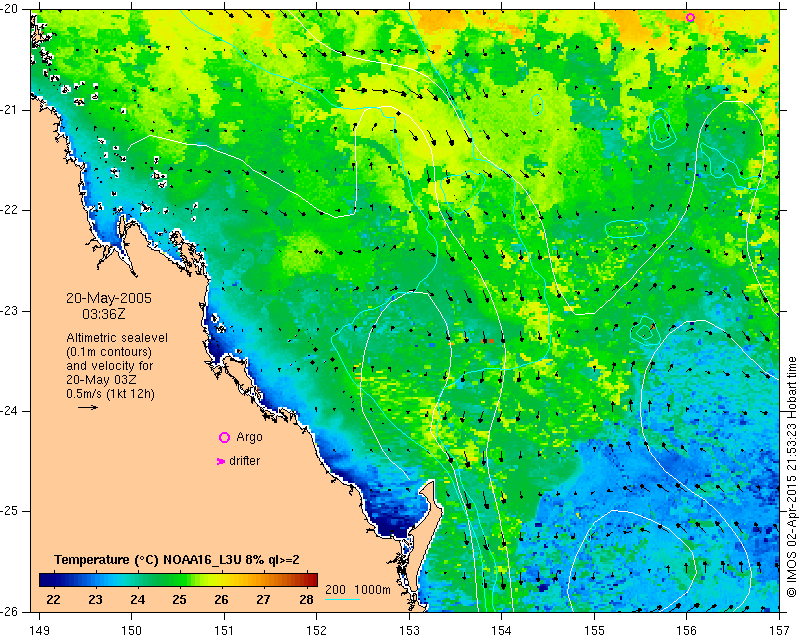Click the longitude axis label 153
This screenshot has height=640, width=800.
[x=409, y=630]
